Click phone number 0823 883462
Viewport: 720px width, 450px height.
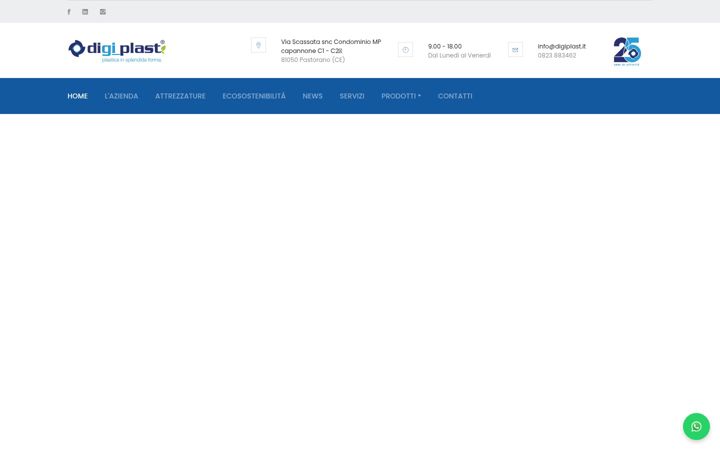557,56
